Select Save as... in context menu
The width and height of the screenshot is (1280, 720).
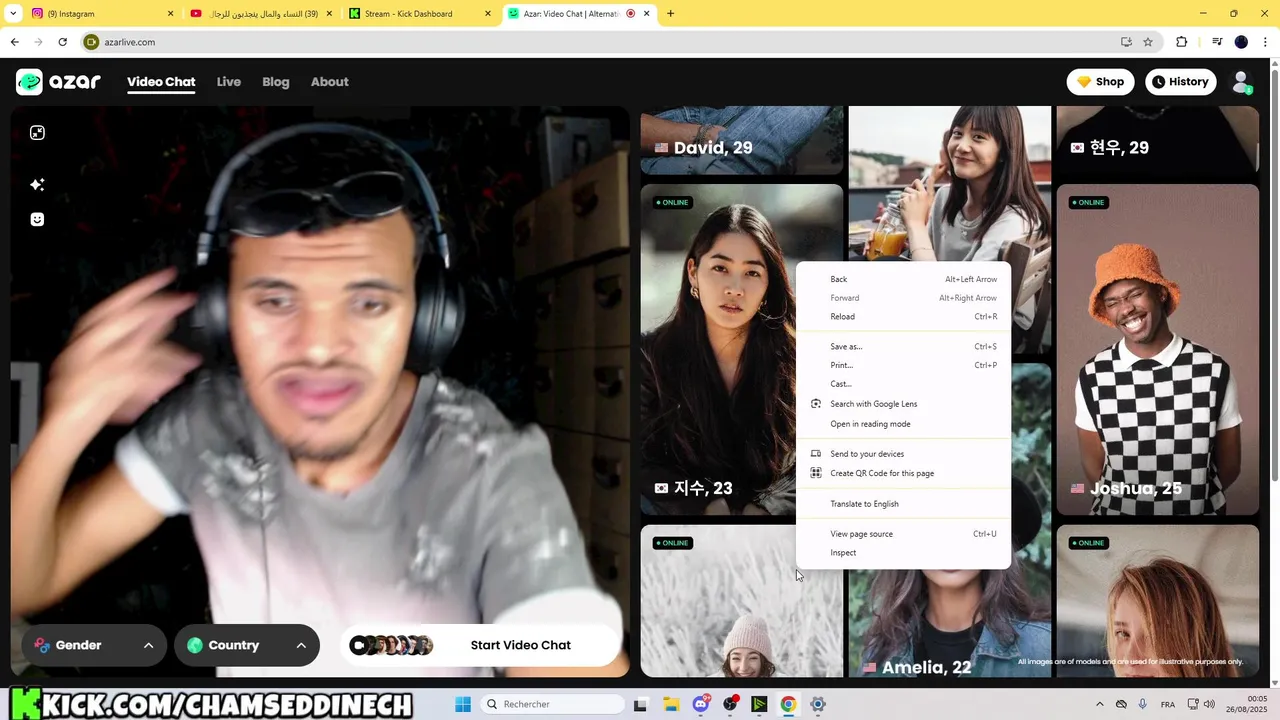[x=903, y=346]
